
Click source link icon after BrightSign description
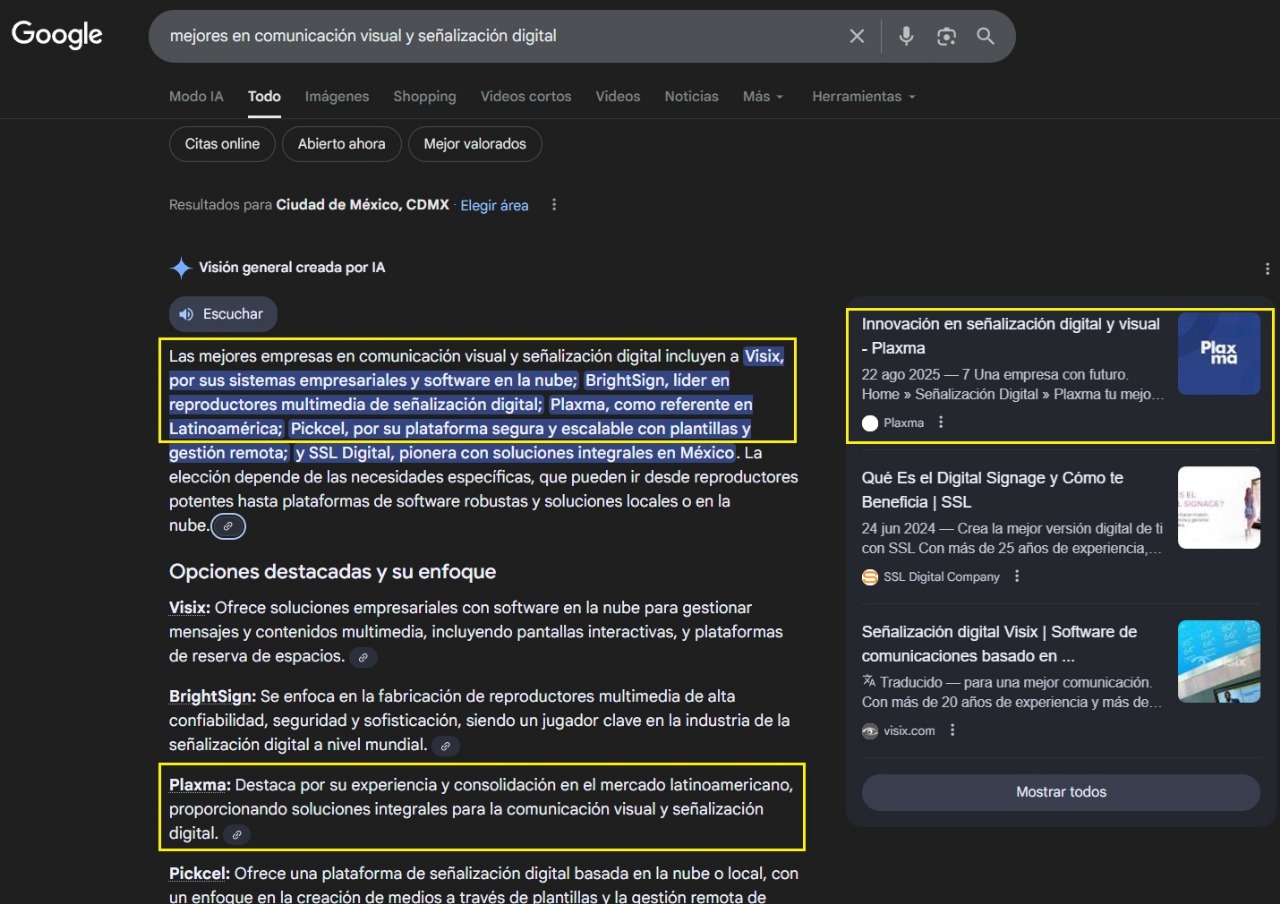(446, 745)
